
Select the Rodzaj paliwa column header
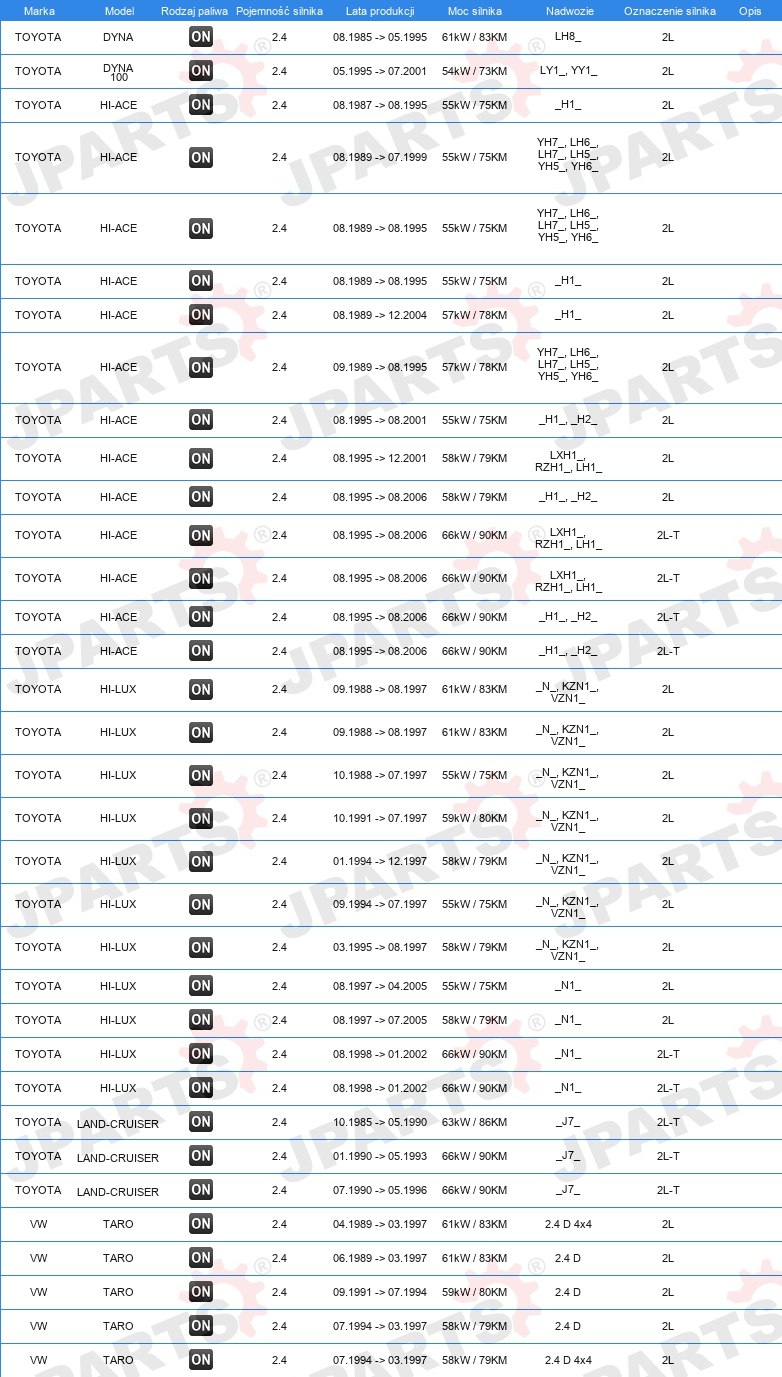194,11
